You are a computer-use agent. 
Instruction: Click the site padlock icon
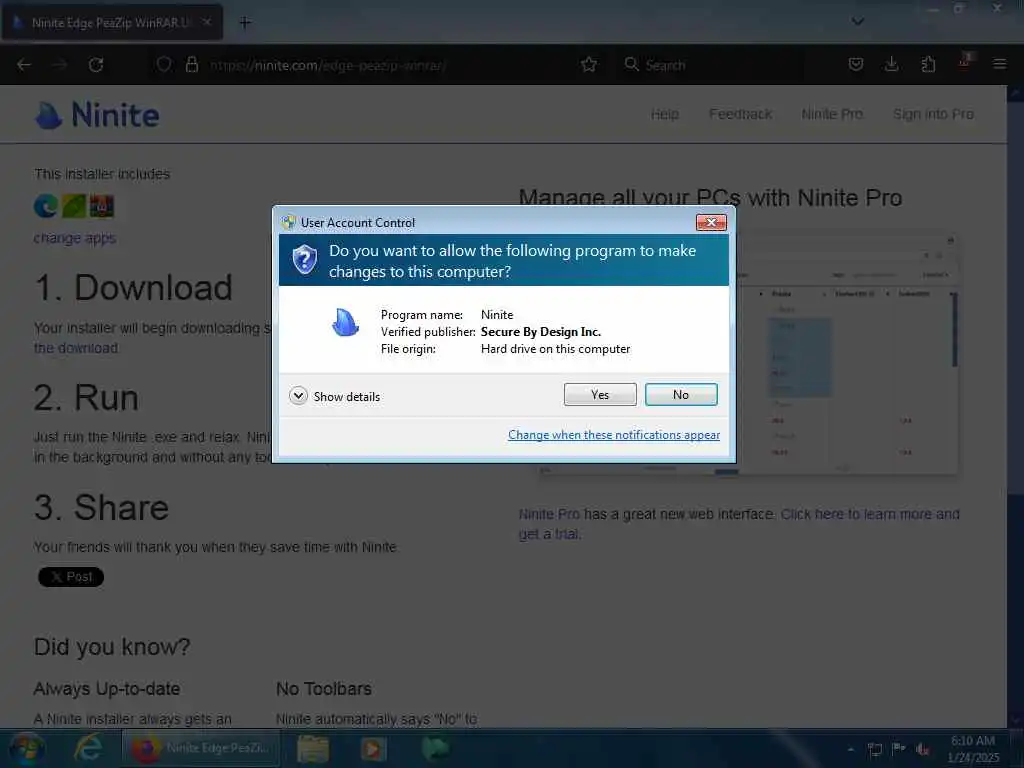tap(191, 65)
